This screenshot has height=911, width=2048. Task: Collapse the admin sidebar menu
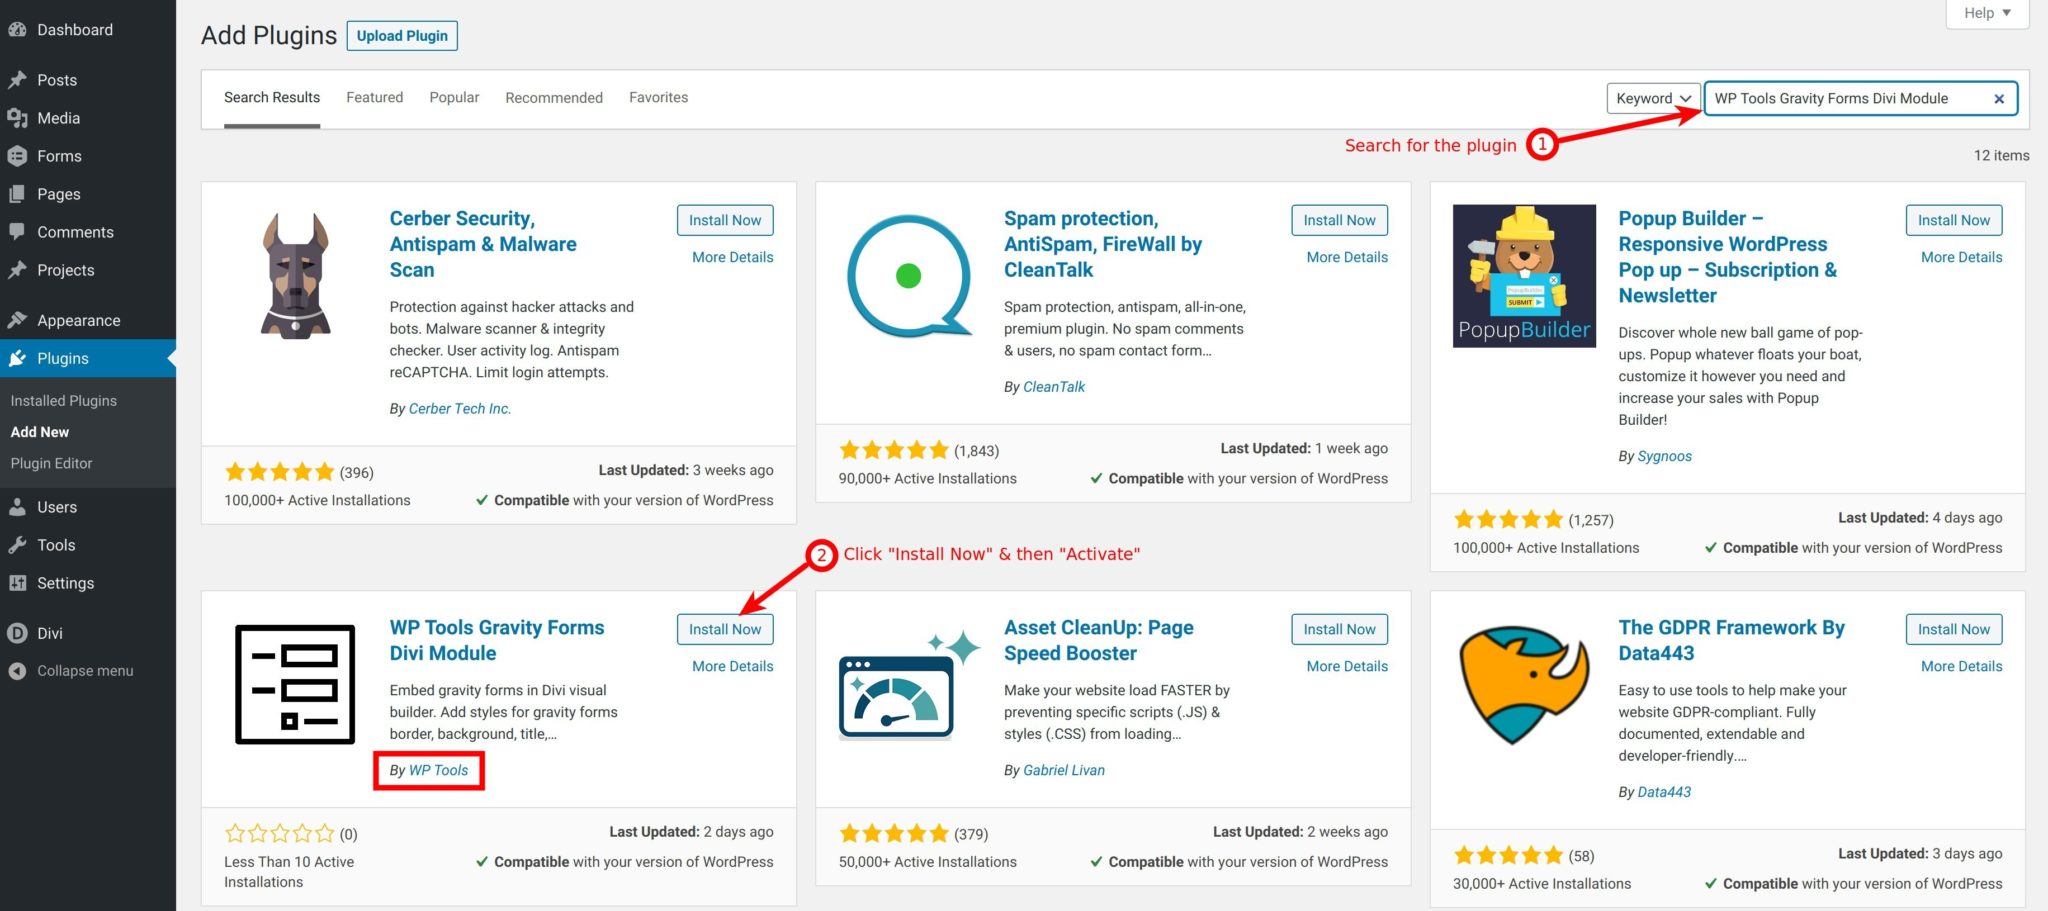click(18, 670)
